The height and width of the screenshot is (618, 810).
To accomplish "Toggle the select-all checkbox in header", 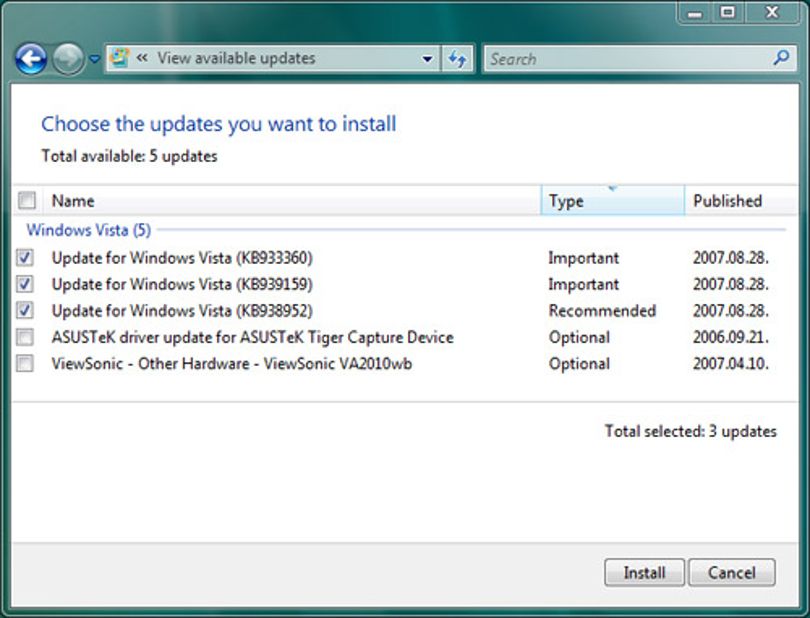I will coord(26,200).
